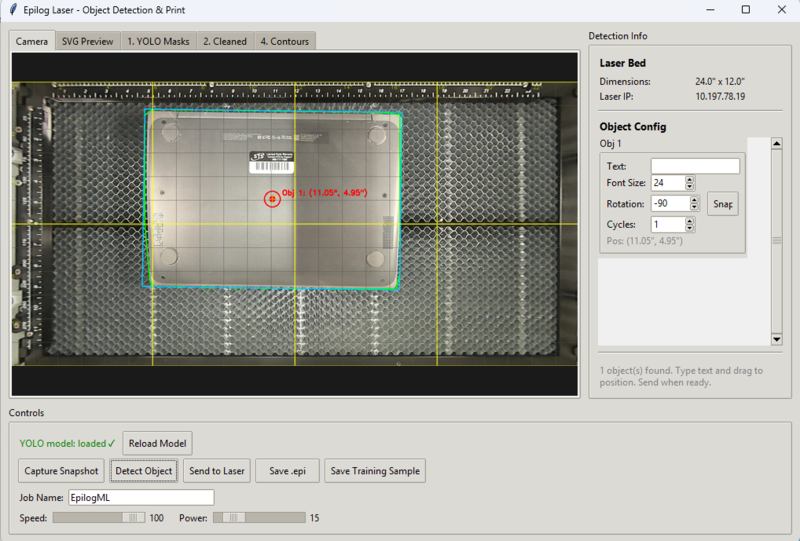Click the Object Config heading
This screenshot has width=800, height=541.
tap(633, 127)
